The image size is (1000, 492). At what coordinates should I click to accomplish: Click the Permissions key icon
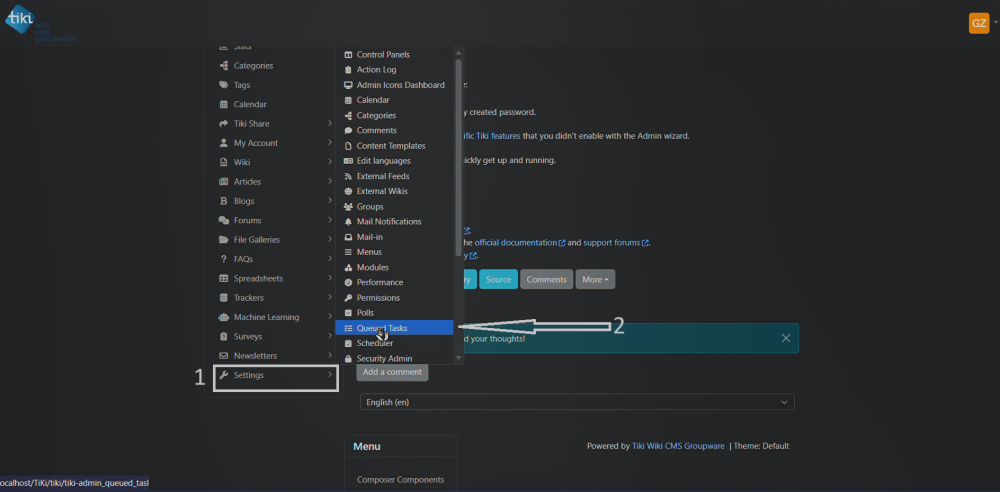(348, 298)
